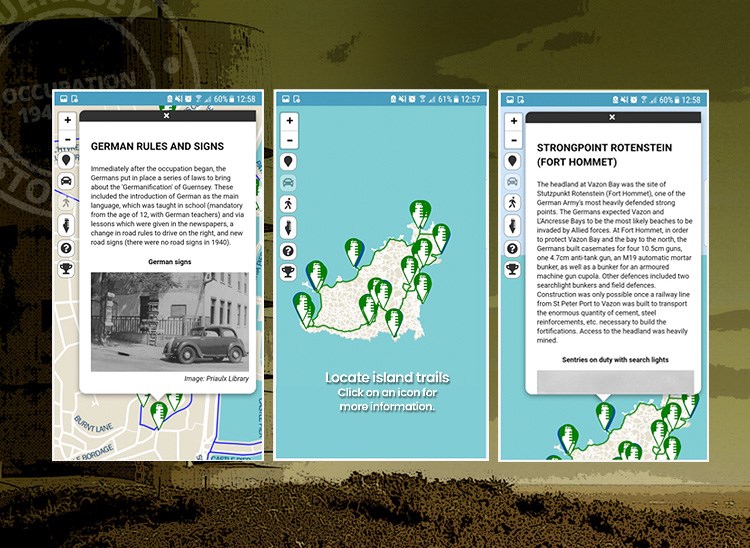The height and width of the screenshot is (548, 750).
Task: Zoom out on the right phone map
Action: (514, 141)
